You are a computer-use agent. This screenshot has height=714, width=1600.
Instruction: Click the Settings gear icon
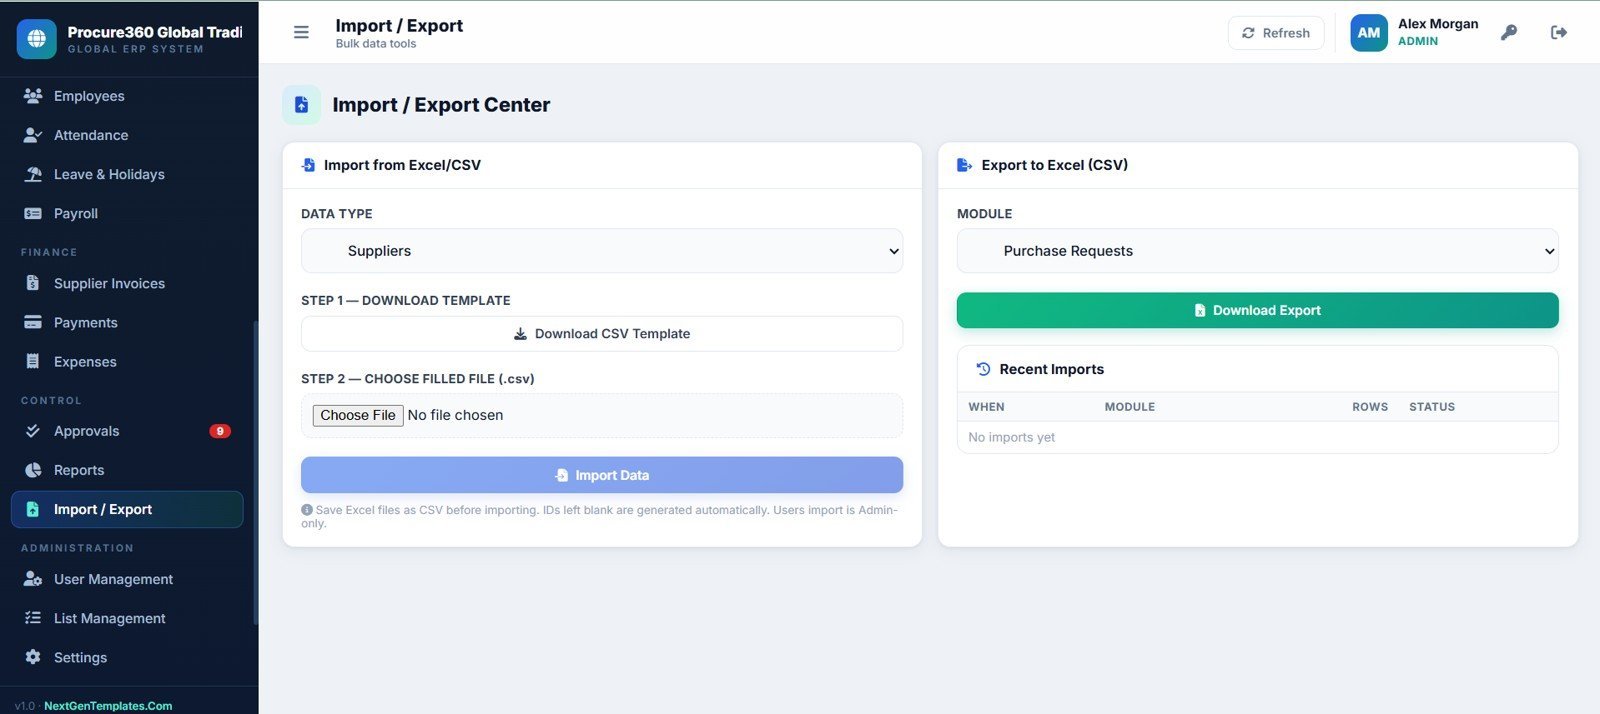coord(33,657)
